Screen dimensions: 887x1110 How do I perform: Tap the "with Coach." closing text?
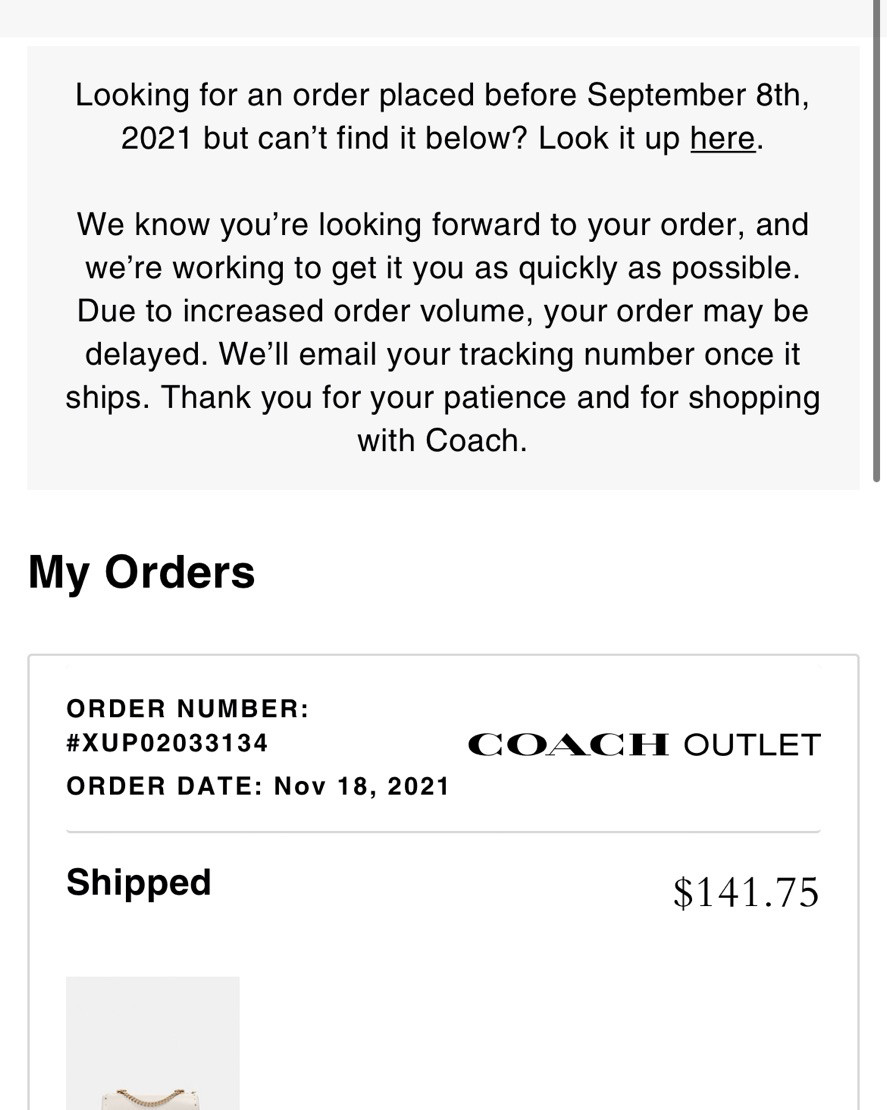click(442, 440)
